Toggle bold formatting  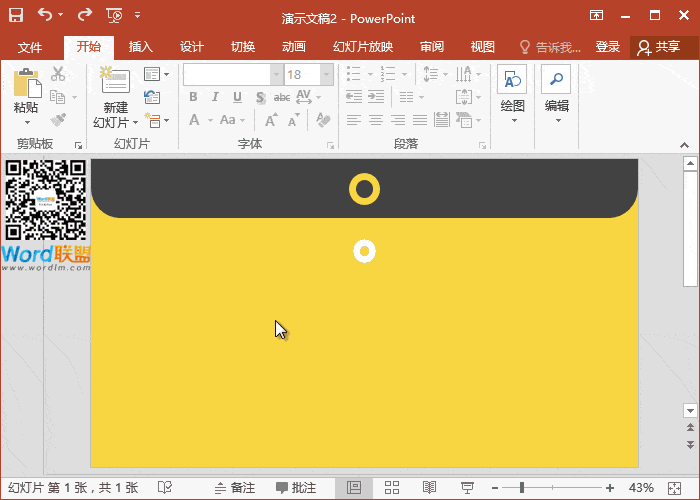click(x=194, y=97)
